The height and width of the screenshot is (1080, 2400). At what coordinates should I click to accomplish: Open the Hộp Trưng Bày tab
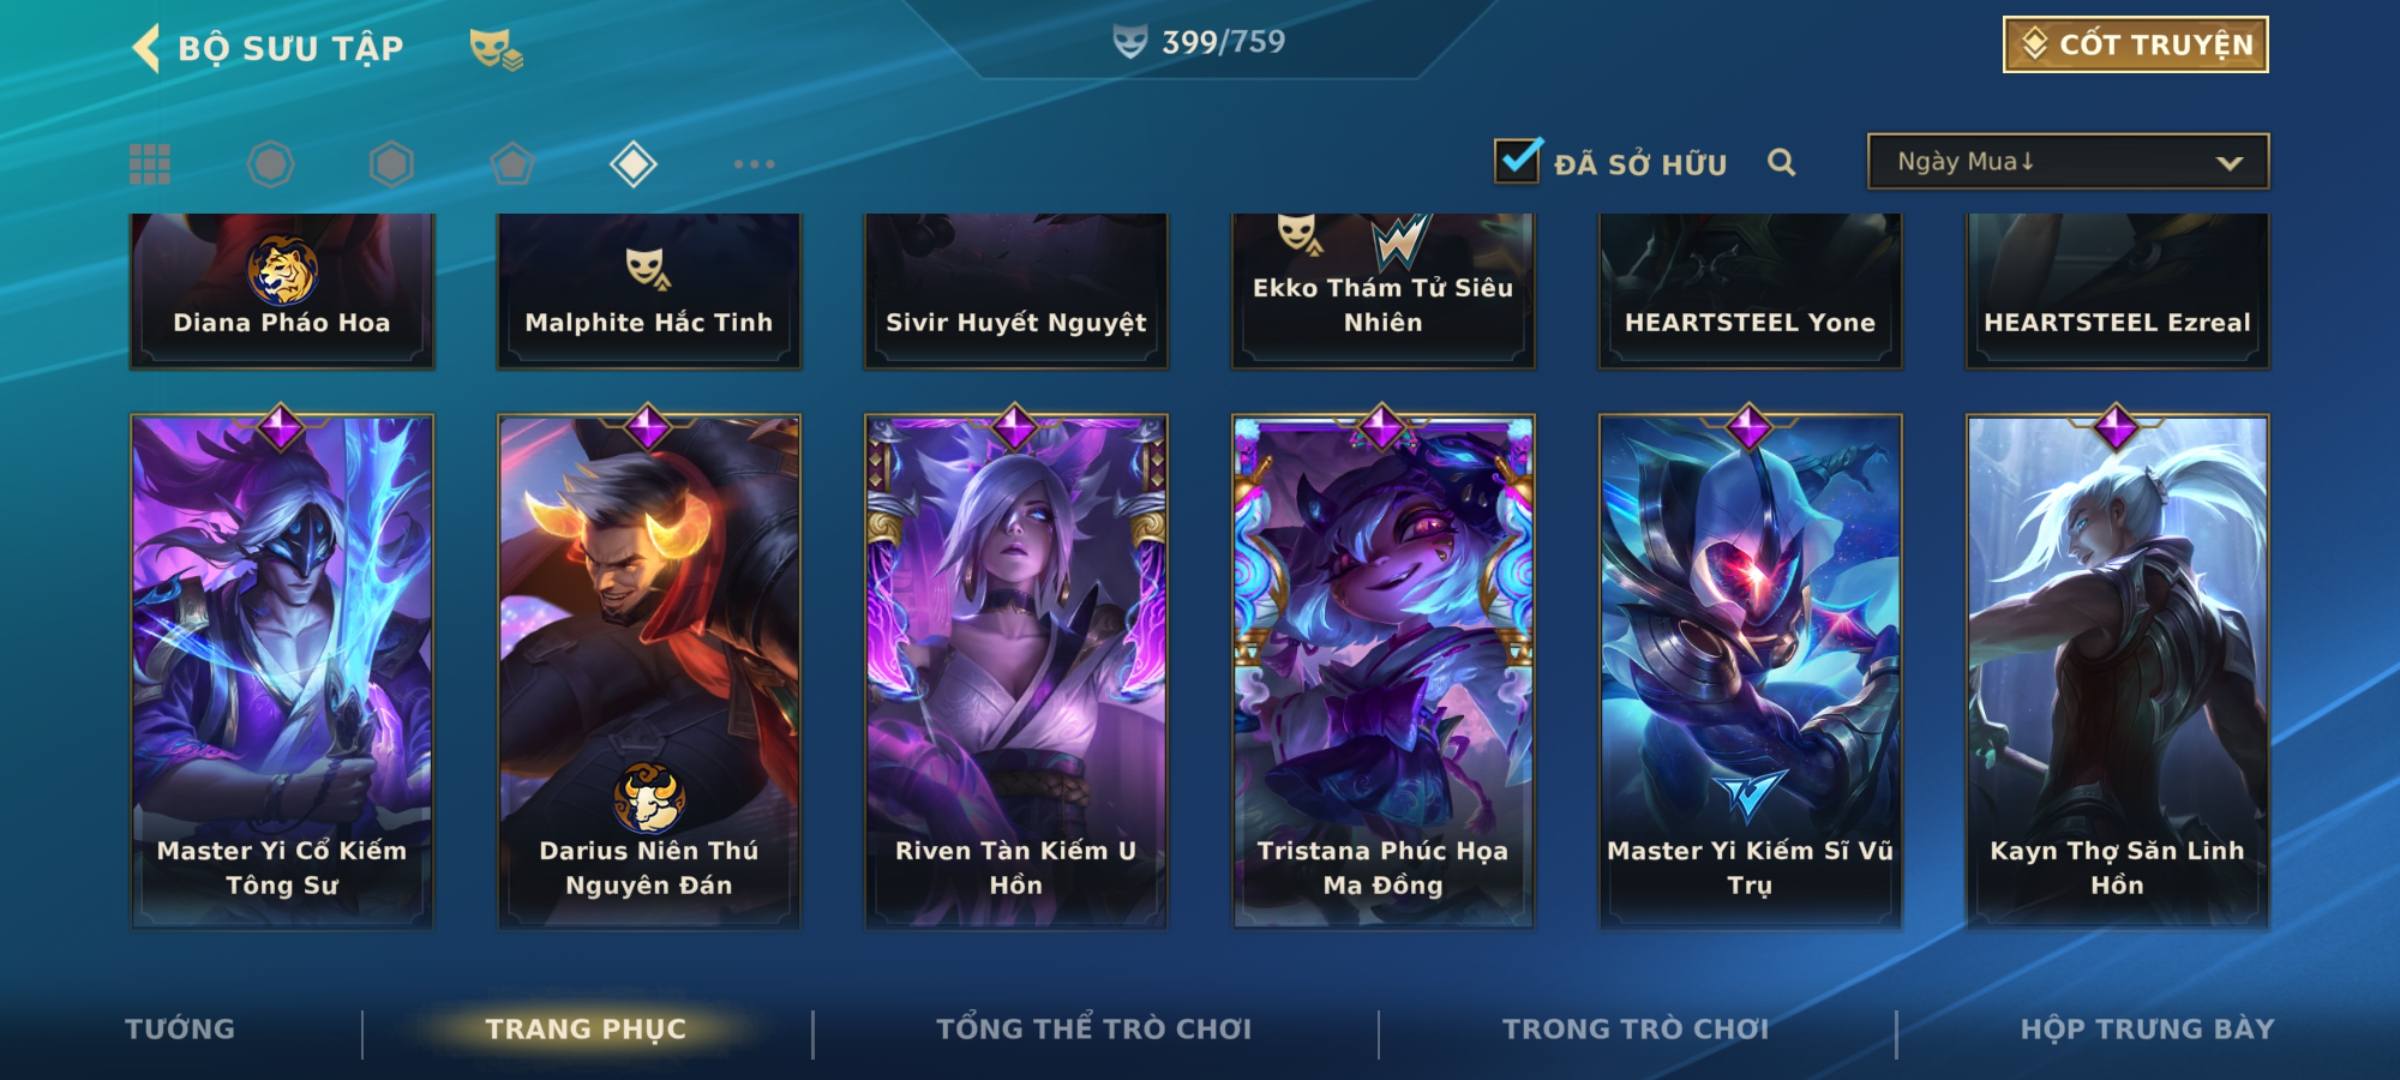click(2147, 1029)
